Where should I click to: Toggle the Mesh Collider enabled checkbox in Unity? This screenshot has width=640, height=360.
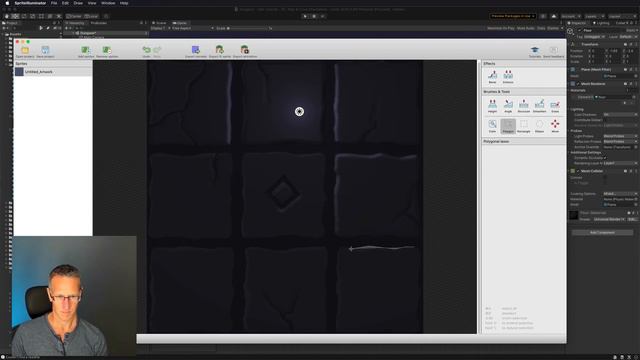pos(578,171)
